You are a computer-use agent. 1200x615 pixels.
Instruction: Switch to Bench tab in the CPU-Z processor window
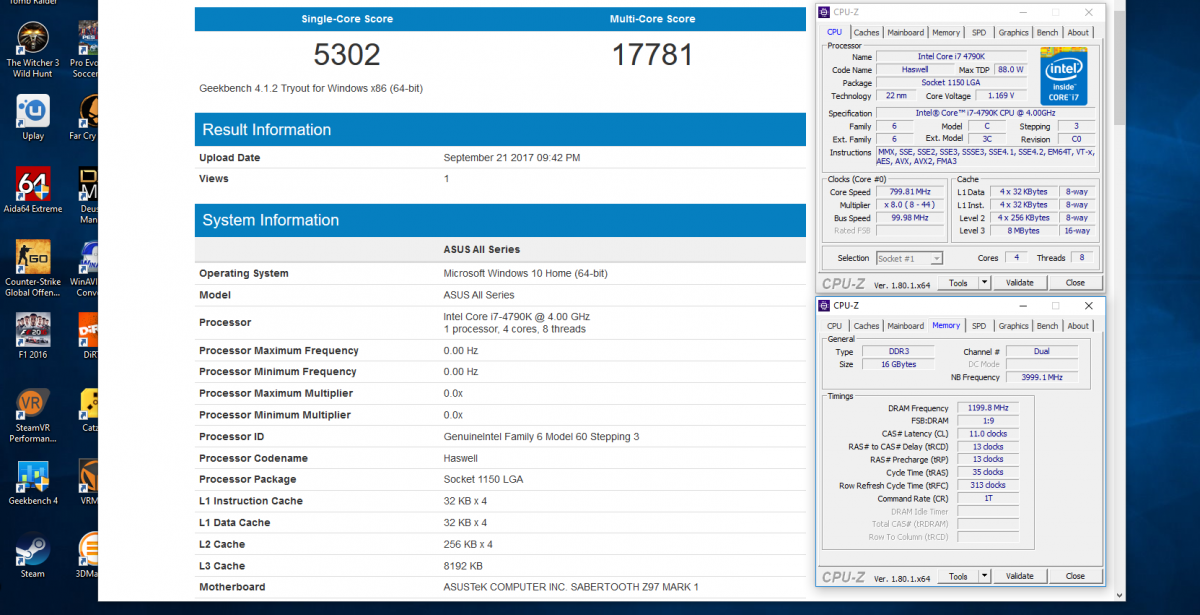coord(1047,32)
